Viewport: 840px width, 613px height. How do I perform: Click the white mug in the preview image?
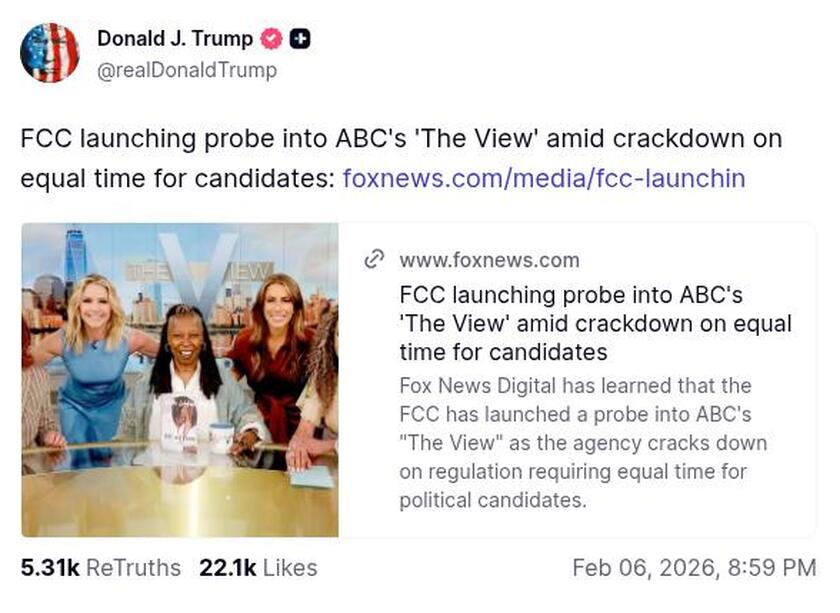pyautogui.click(x=221, y=435)
